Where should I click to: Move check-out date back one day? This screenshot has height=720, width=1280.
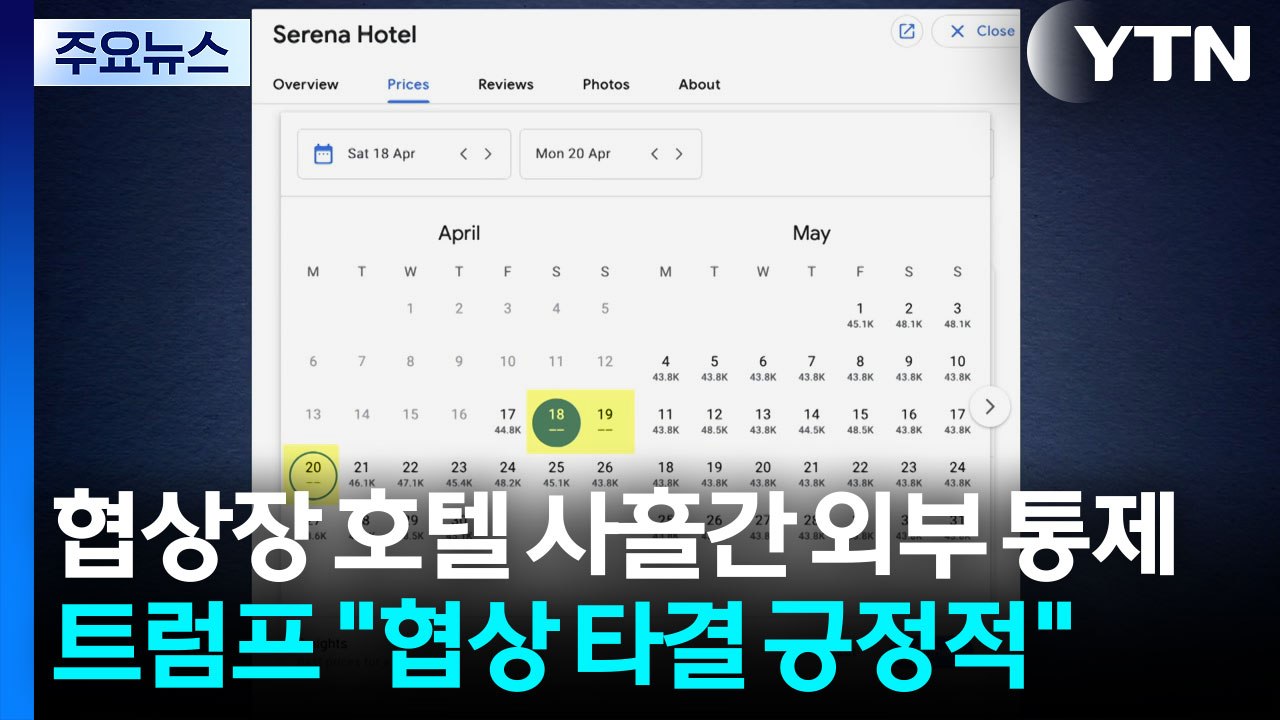click(x=654, y=154)
